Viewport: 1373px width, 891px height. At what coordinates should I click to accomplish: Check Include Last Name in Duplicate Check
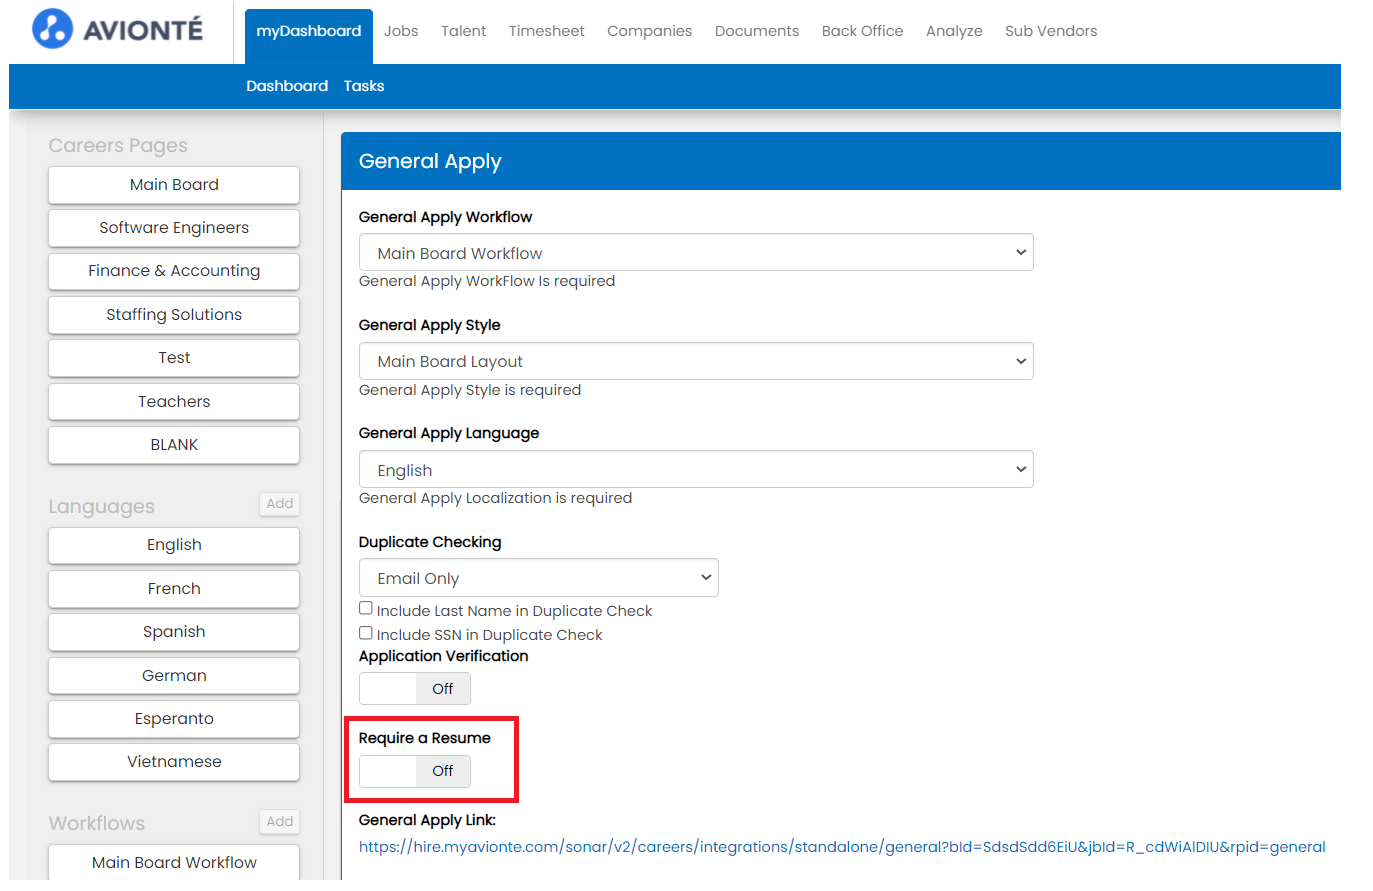[x=366, y=609]
